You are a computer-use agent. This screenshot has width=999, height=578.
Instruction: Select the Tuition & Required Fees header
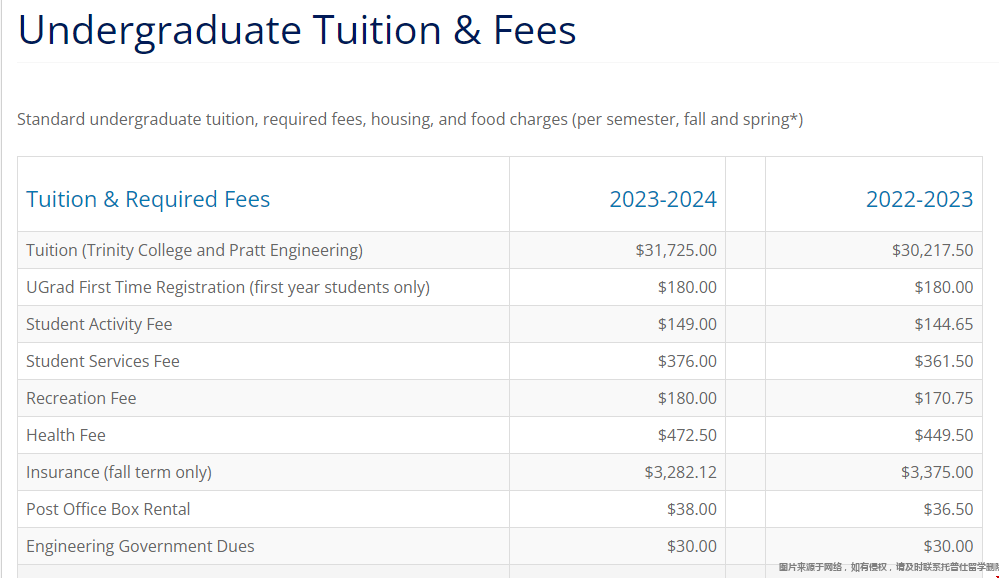(148, 199)
